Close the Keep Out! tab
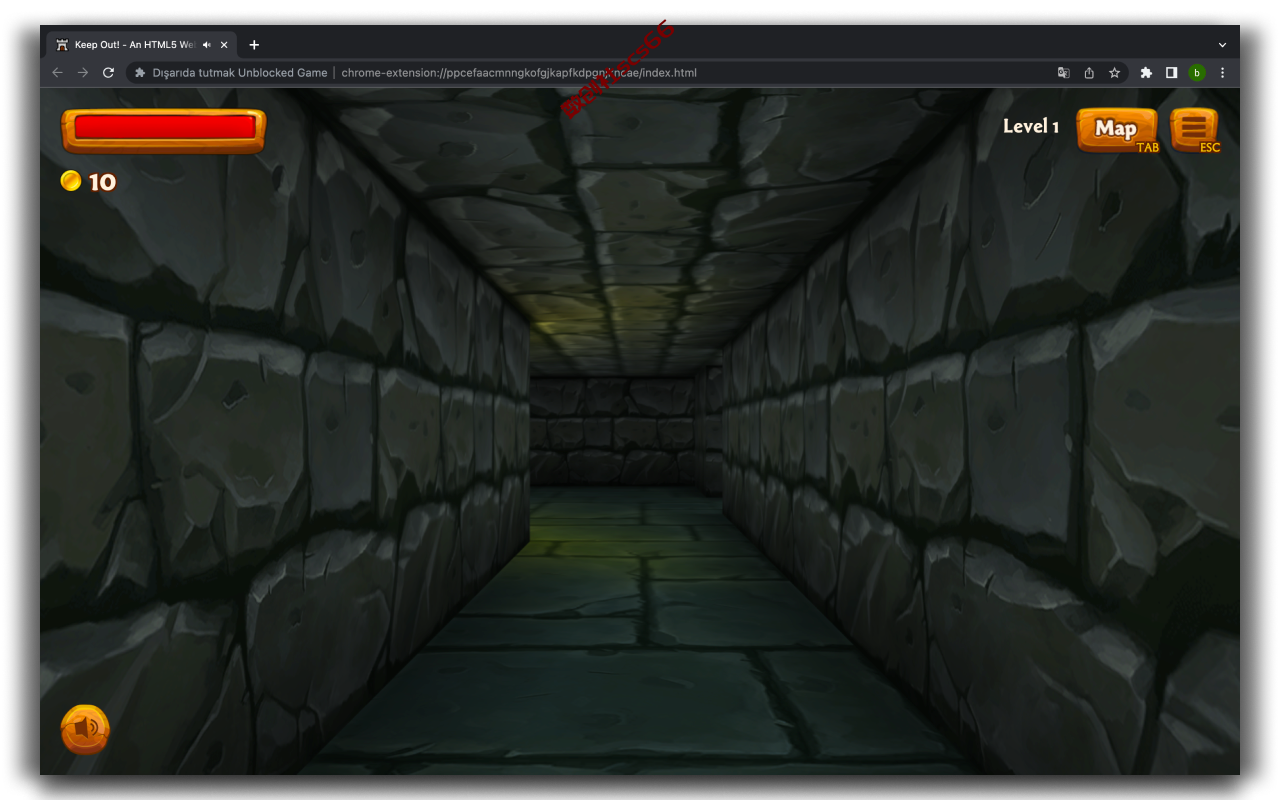 click(x=224, y=45)
